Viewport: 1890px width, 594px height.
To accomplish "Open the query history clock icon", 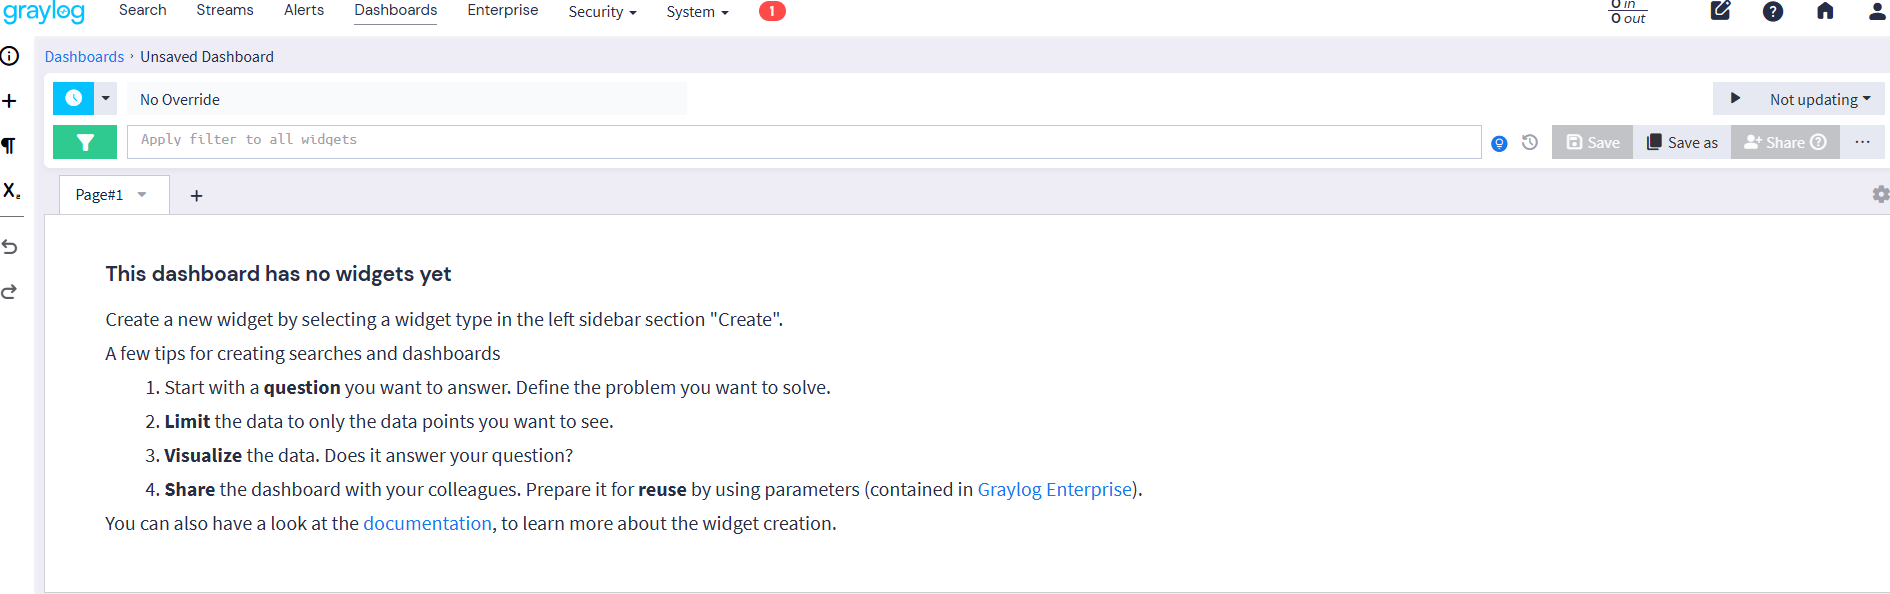I will [1530, 143].
